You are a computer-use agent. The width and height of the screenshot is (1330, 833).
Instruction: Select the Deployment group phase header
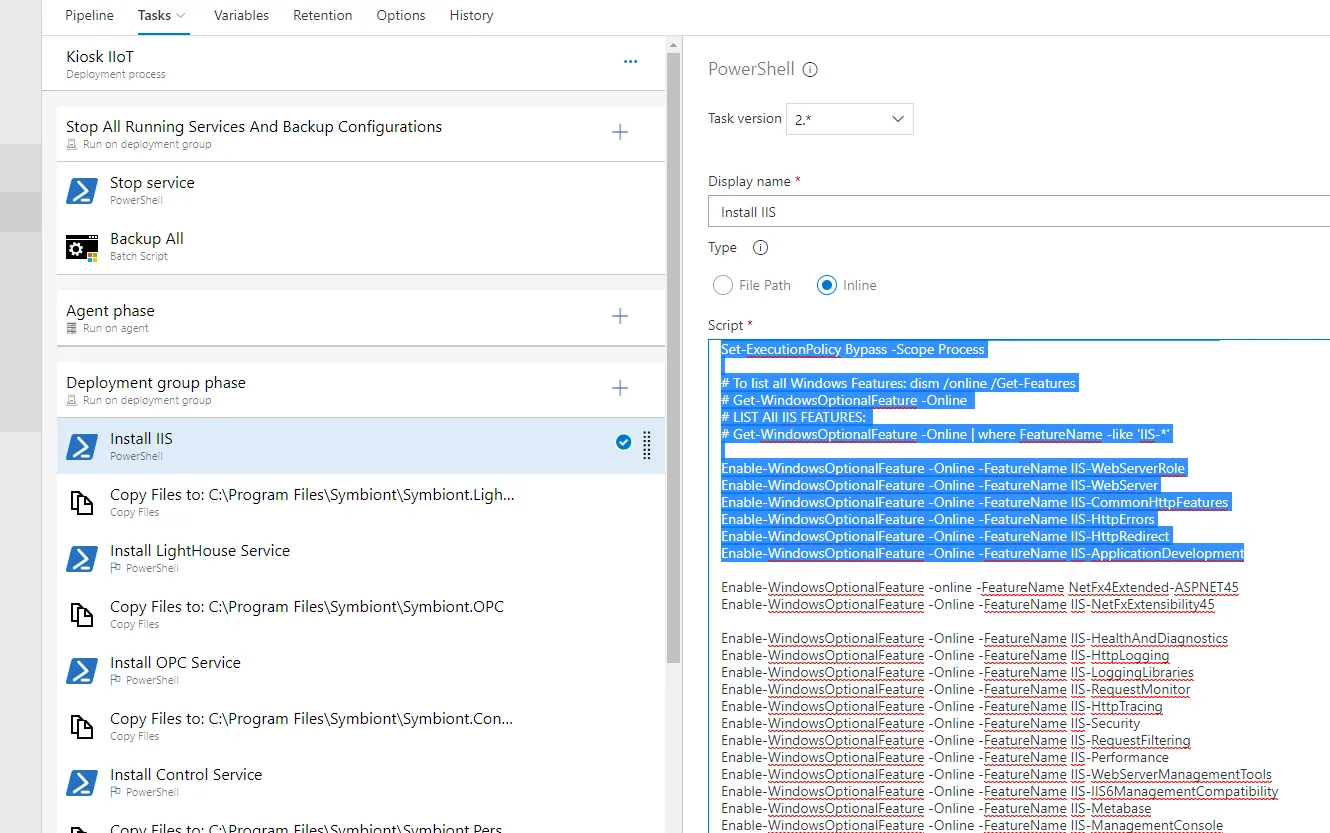point(362,390)
